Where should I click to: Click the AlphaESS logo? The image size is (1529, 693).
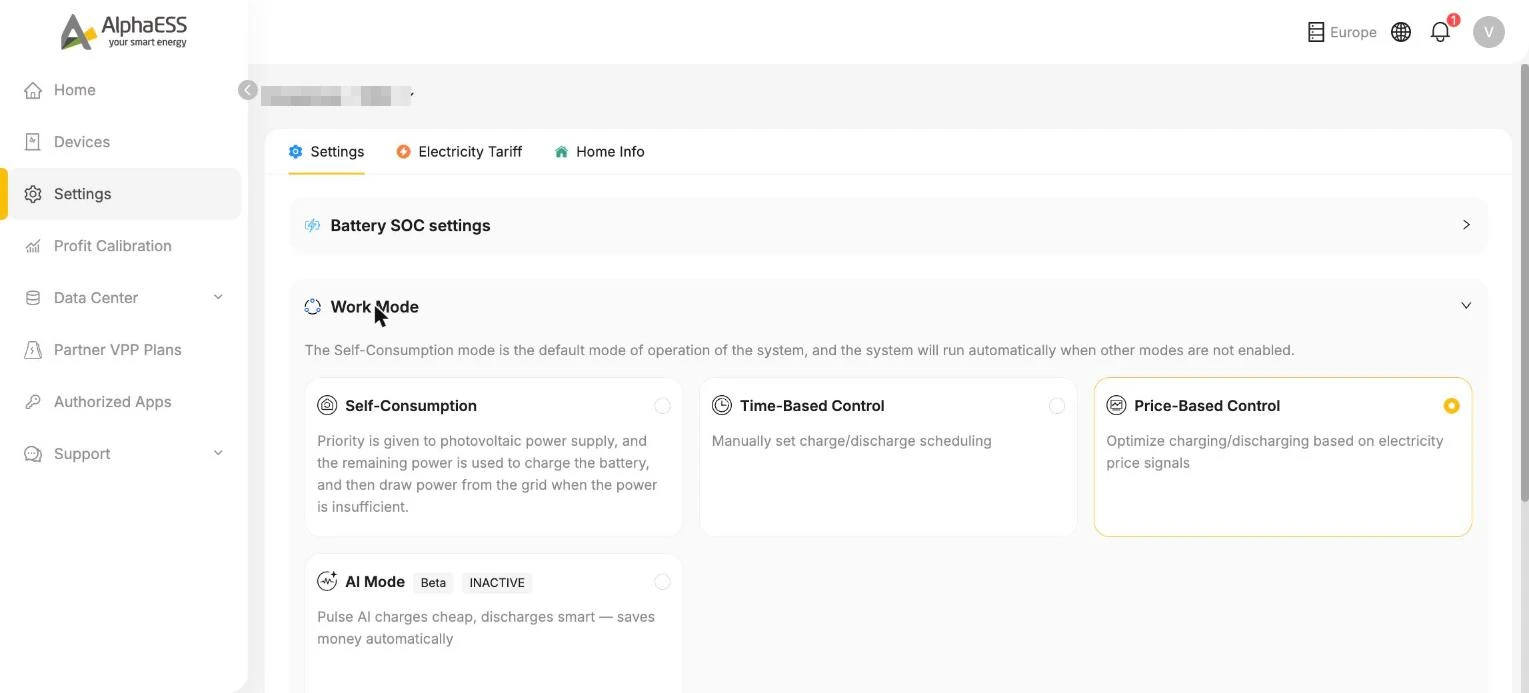pos(124,32)
